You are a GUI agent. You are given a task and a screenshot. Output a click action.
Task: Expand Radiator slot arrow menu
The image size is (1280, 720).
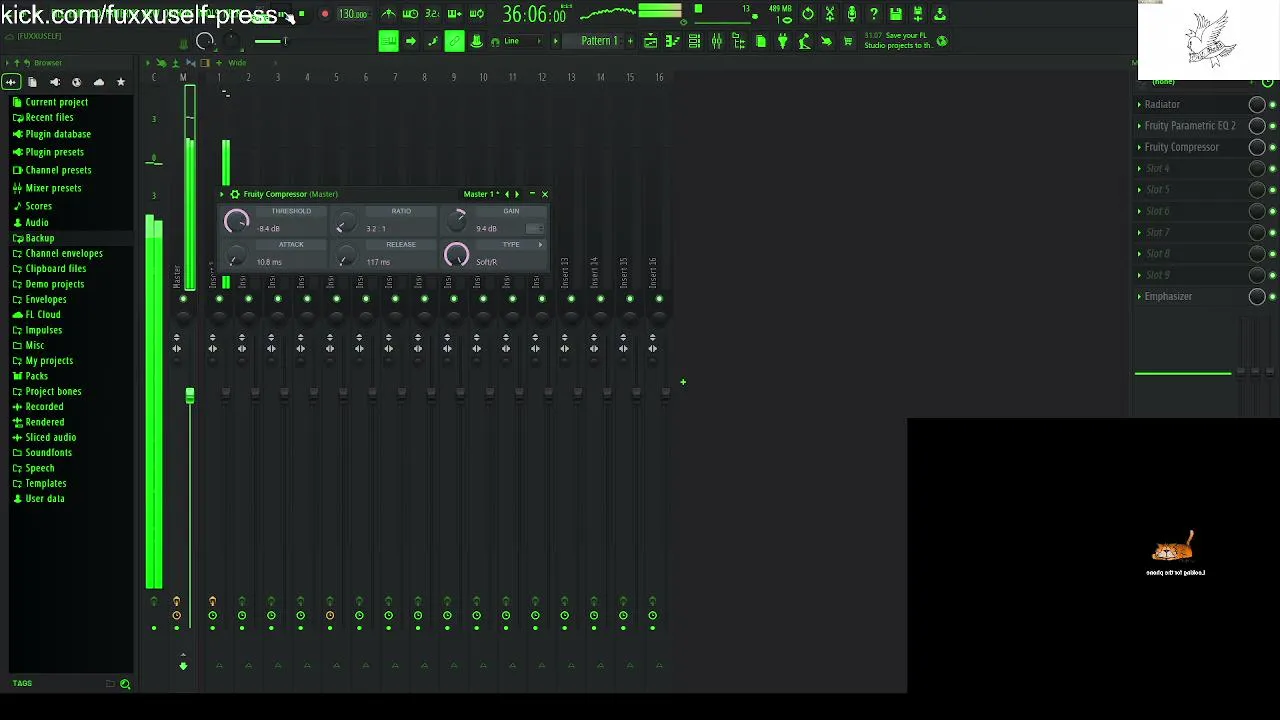point(1139,104)
